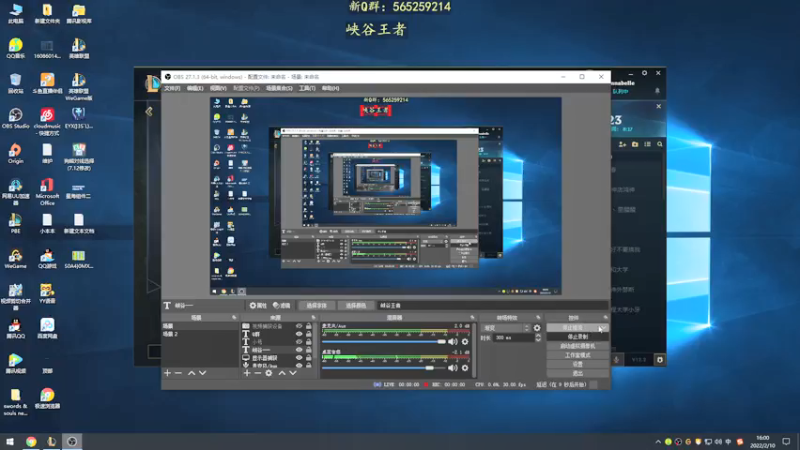Open the 渐变 transition type dropdown
The height and width of the screenshot is (450, 800).
pos(506,328)
